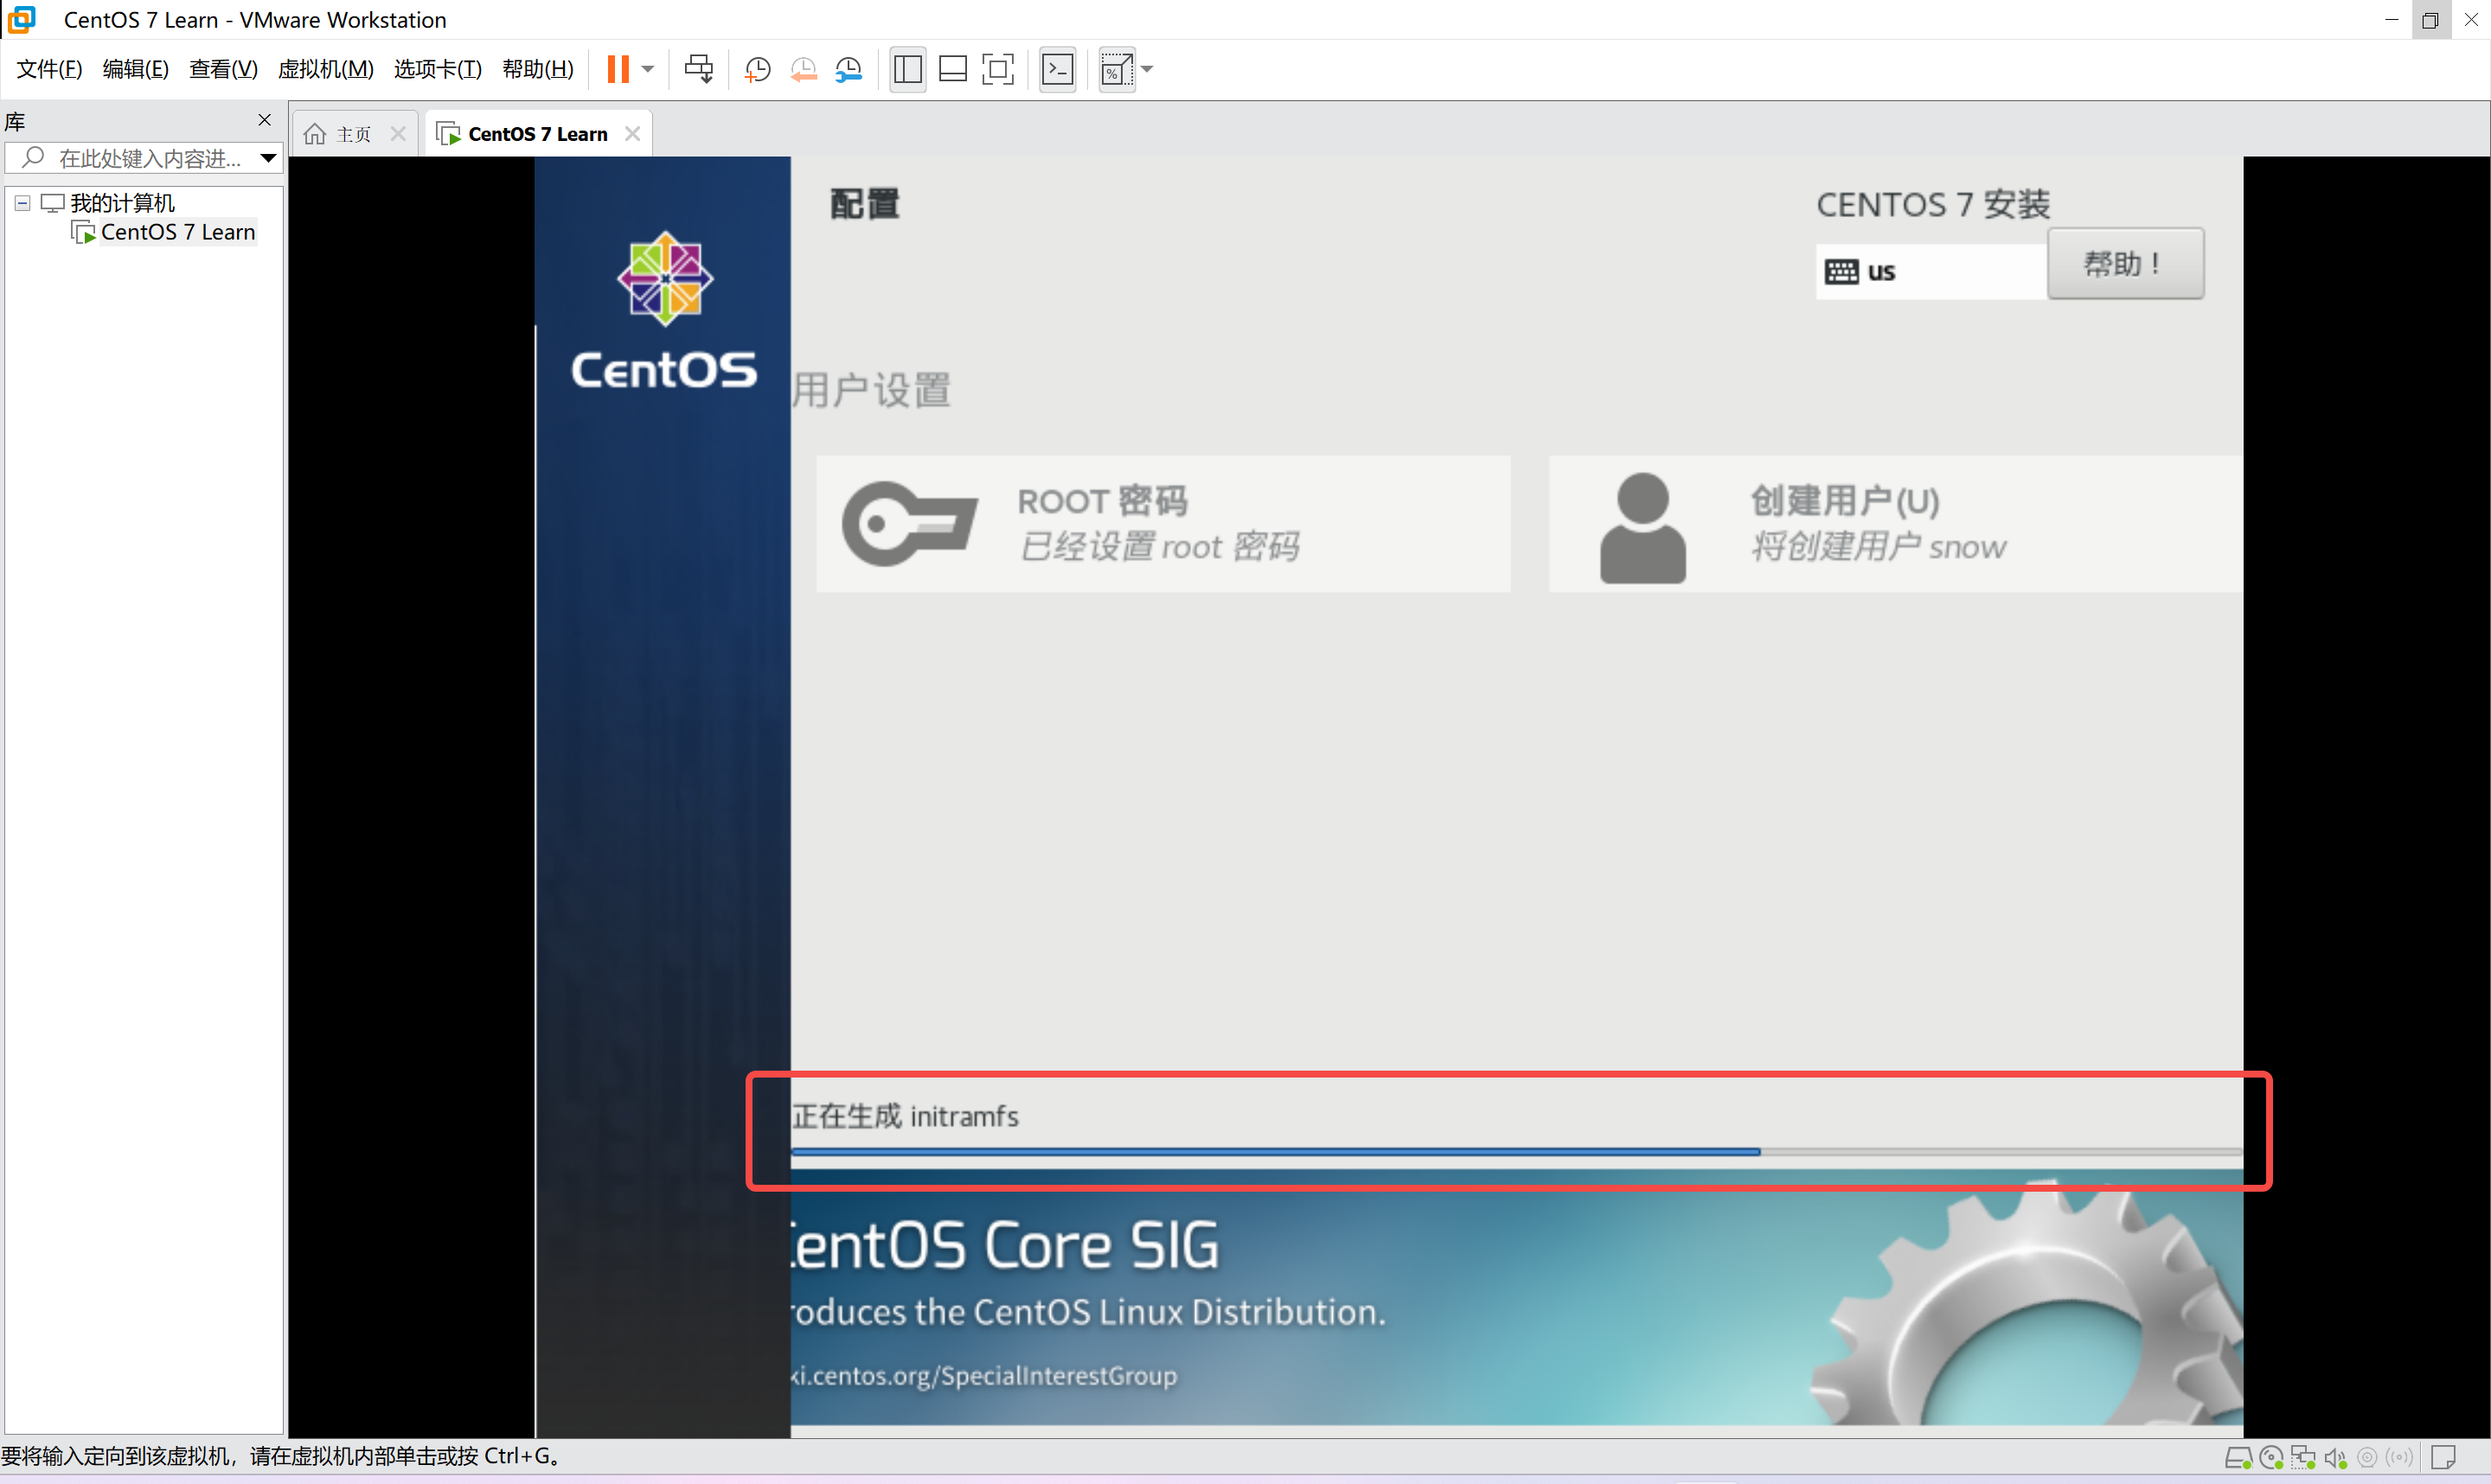Minimize the VMware Workstation window
Image resolution: width=2491 pixels, height=1484 pixels.
(x=2391, y=20)
